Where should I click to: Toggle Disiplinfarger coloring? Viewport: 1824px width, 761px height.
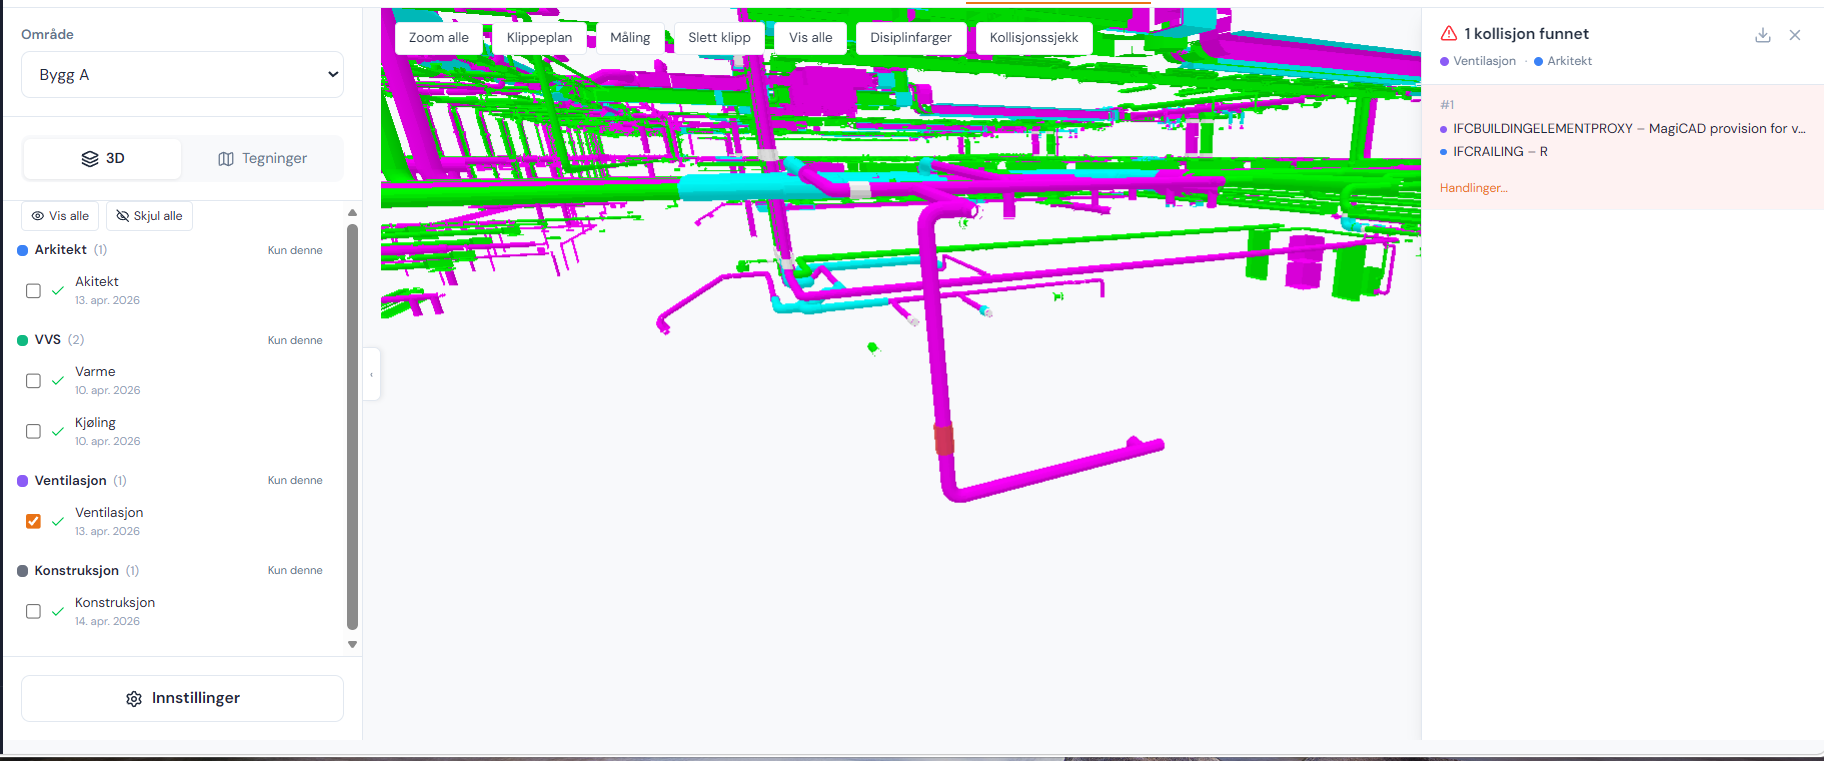coord(911,38)
